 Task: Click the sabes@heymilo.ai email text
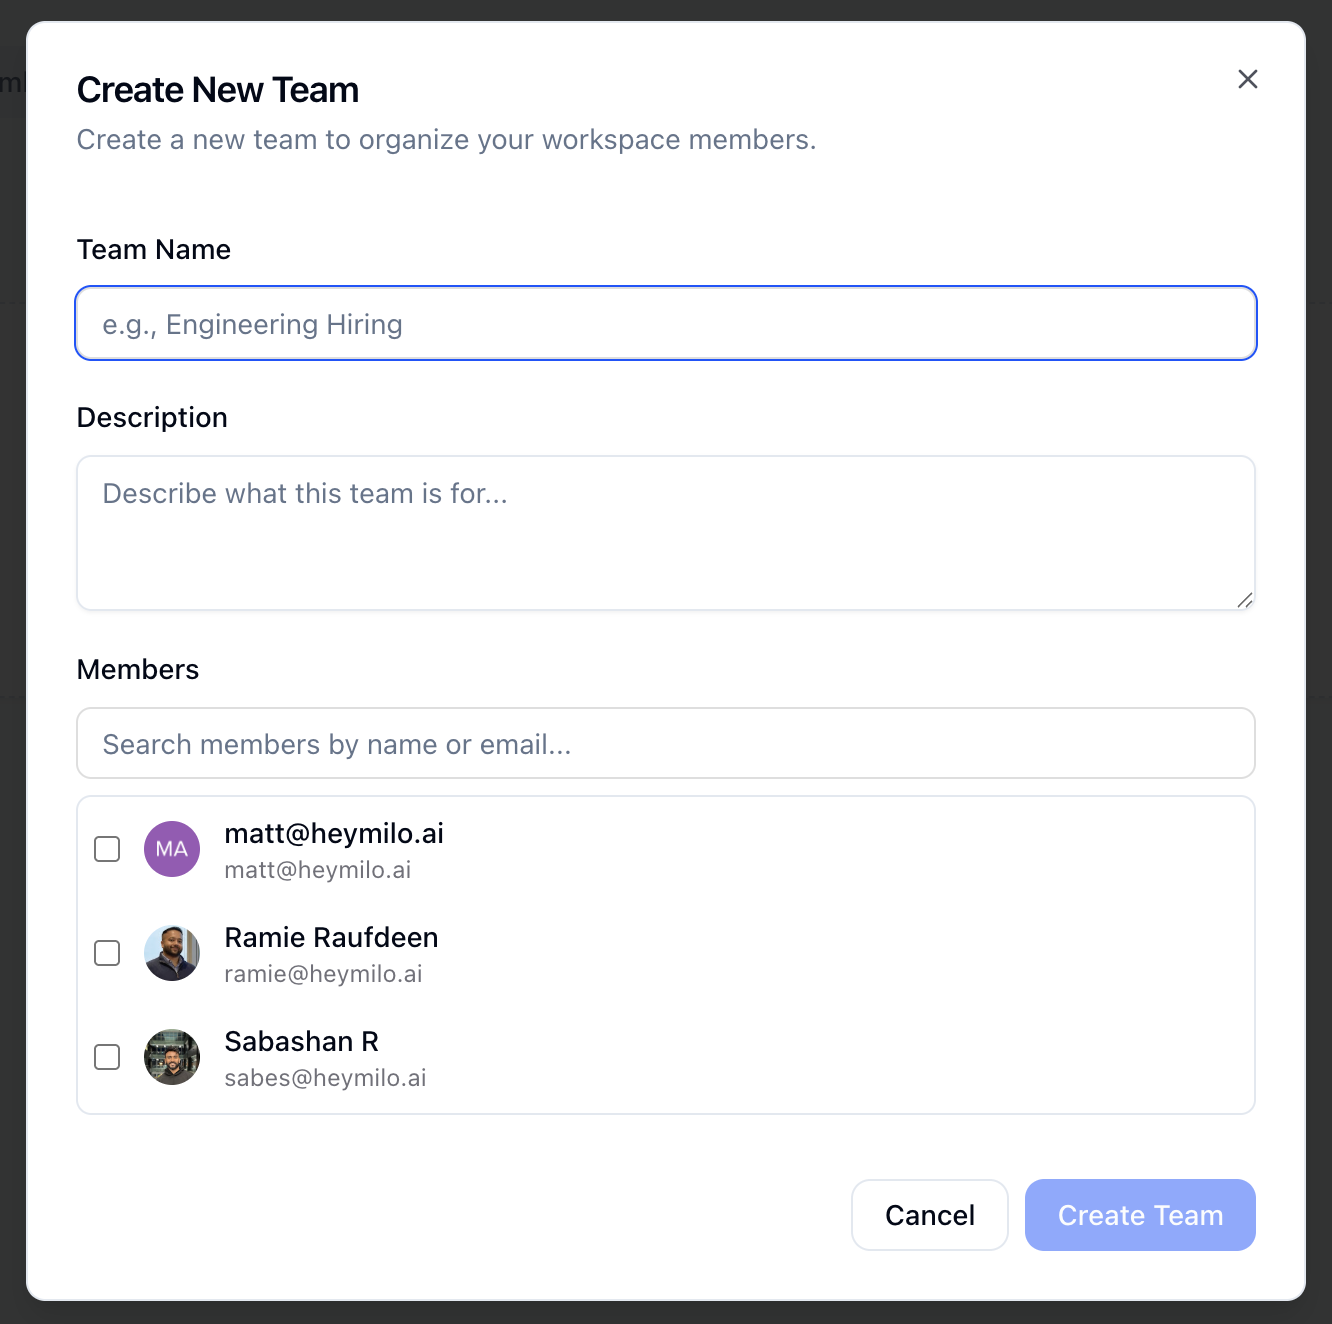tap(325, 1078)
